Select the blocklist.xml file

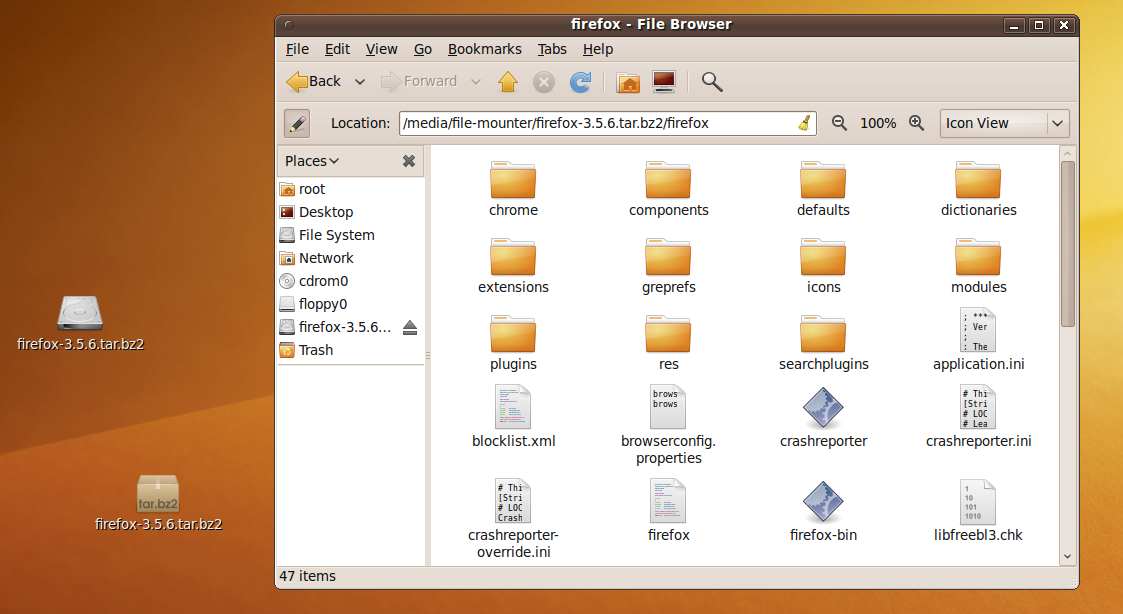[513, 417]
